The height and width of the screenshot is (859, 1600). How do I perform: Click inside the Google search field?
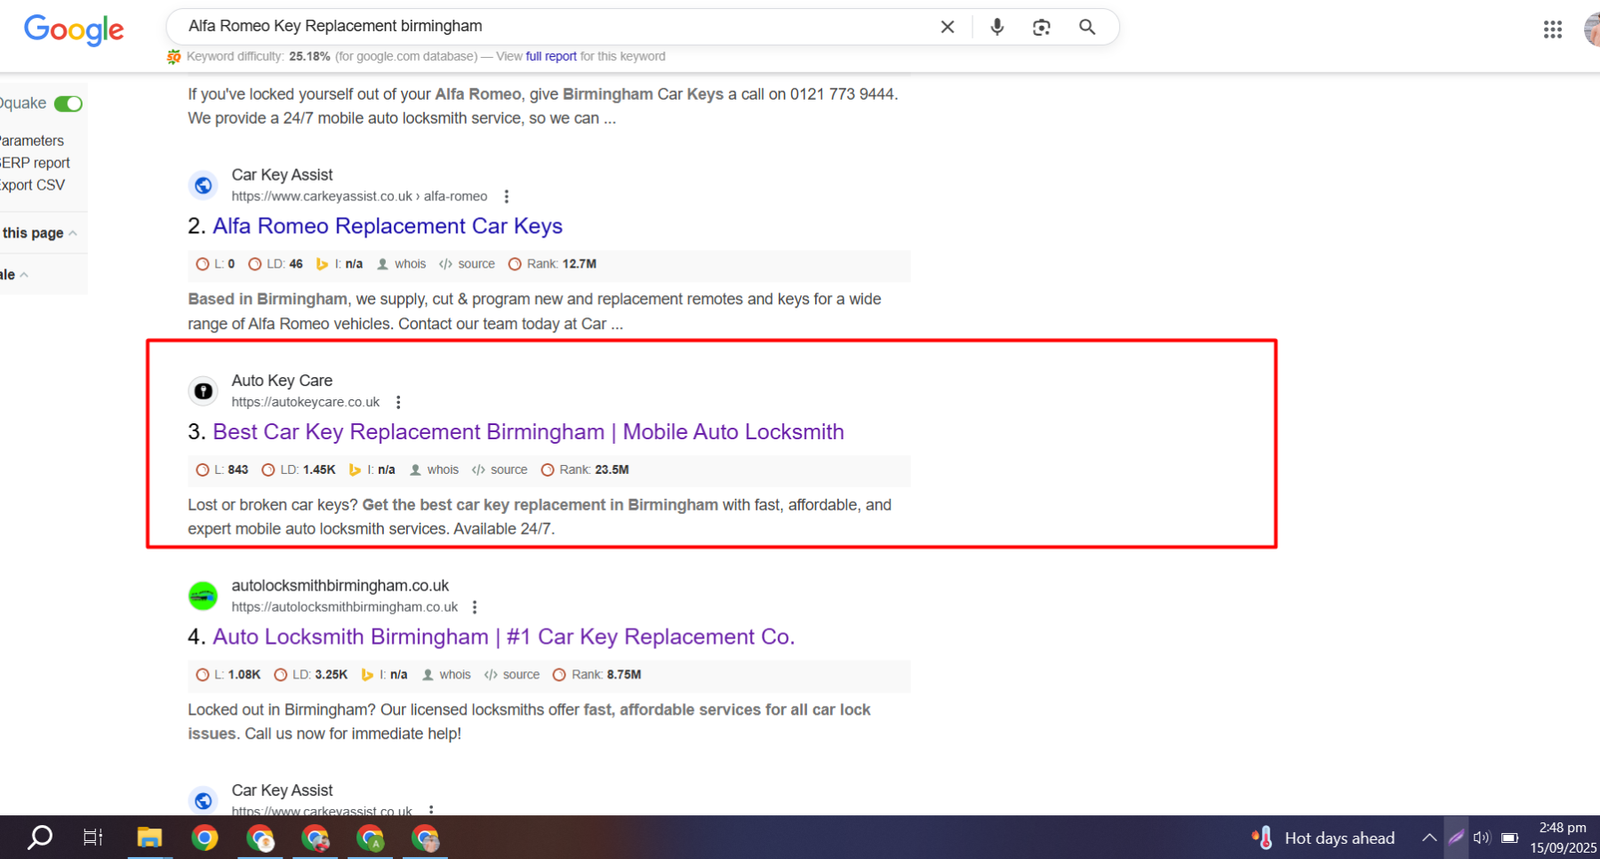[x=550, y=27]
